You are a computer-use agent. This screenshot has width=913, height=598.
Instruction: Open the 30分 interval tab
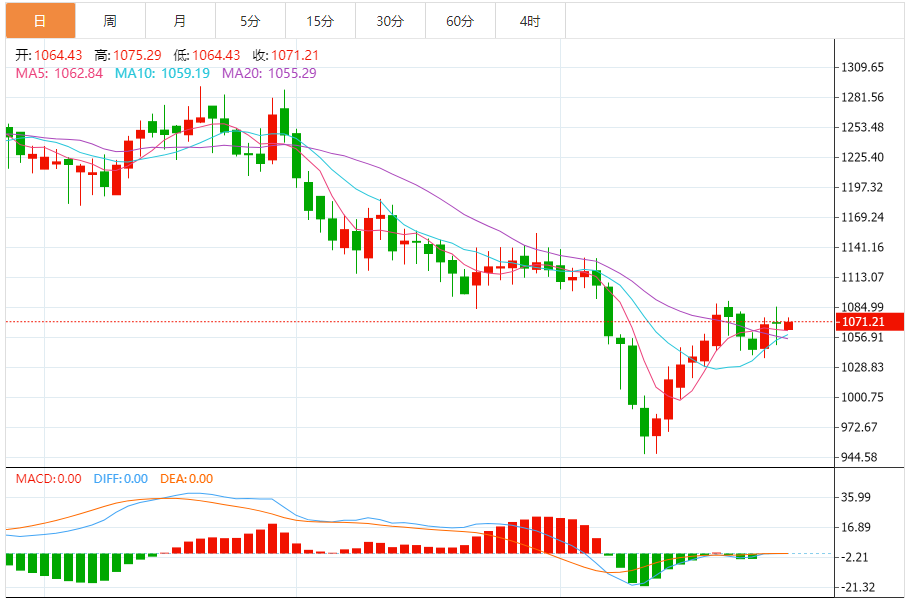pyautogui.click(x=390, y=21)
